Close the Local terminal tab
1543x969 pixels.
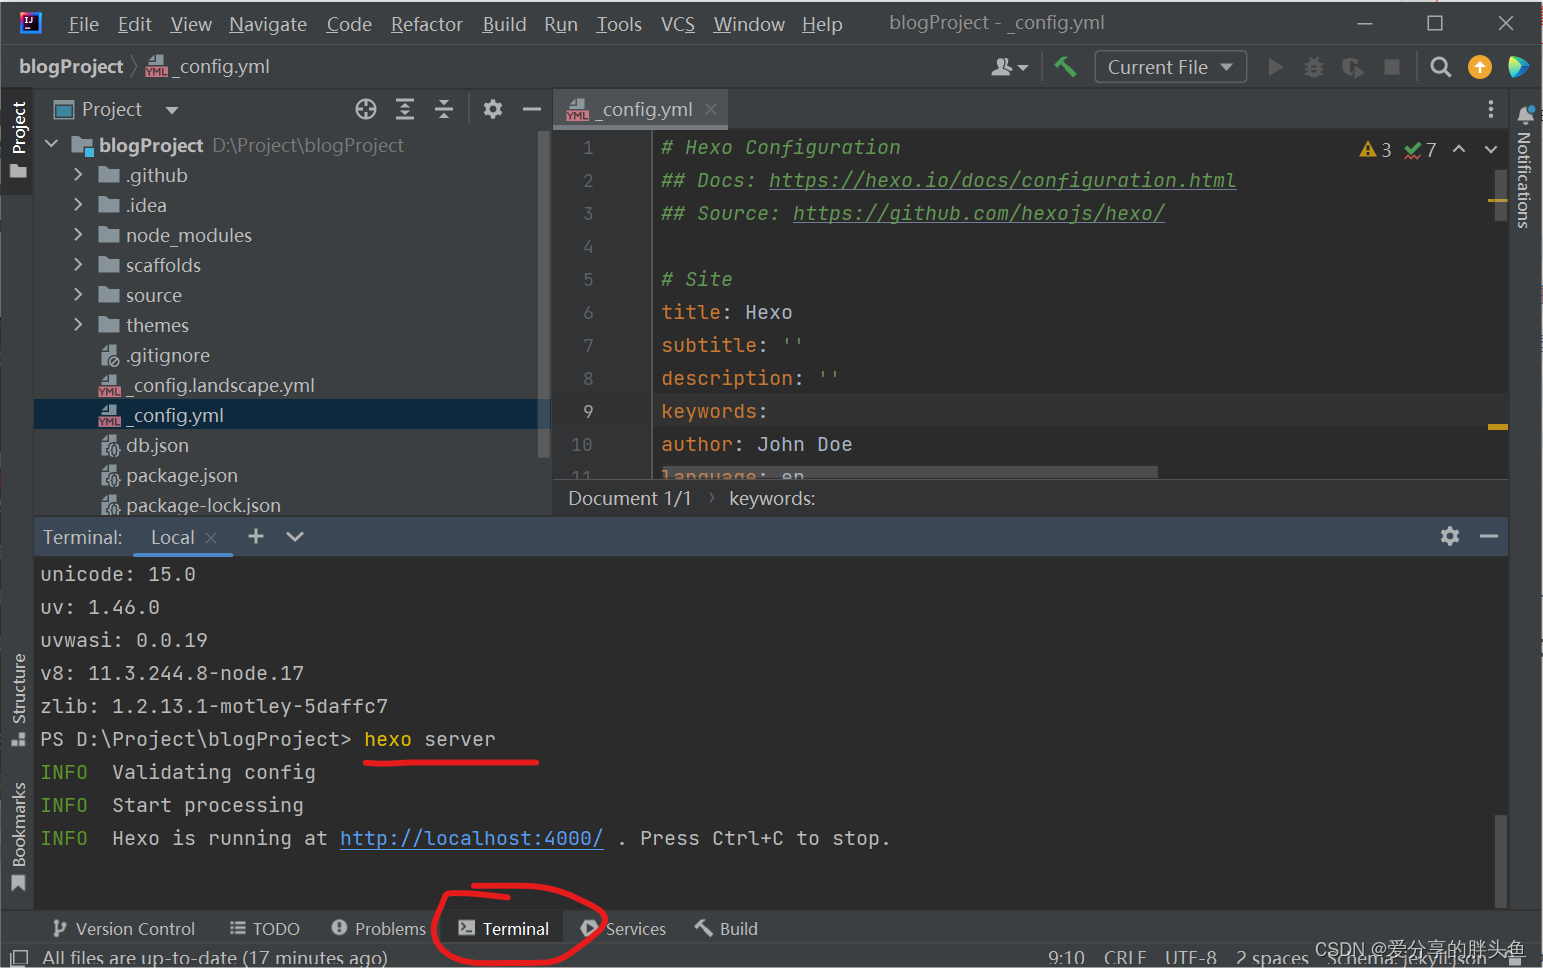(x=211, y=538)
